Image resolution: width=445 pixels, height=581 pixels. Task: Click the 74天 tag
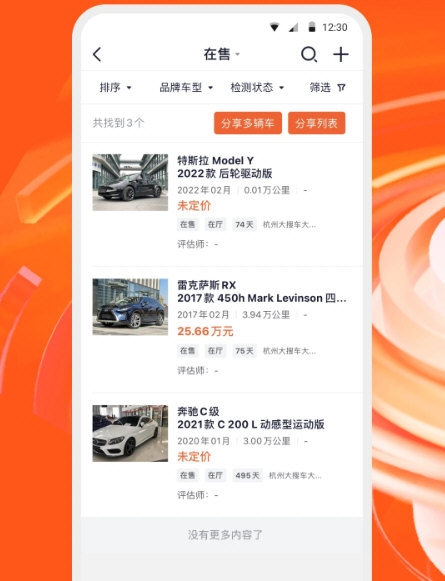coord(244,225)
